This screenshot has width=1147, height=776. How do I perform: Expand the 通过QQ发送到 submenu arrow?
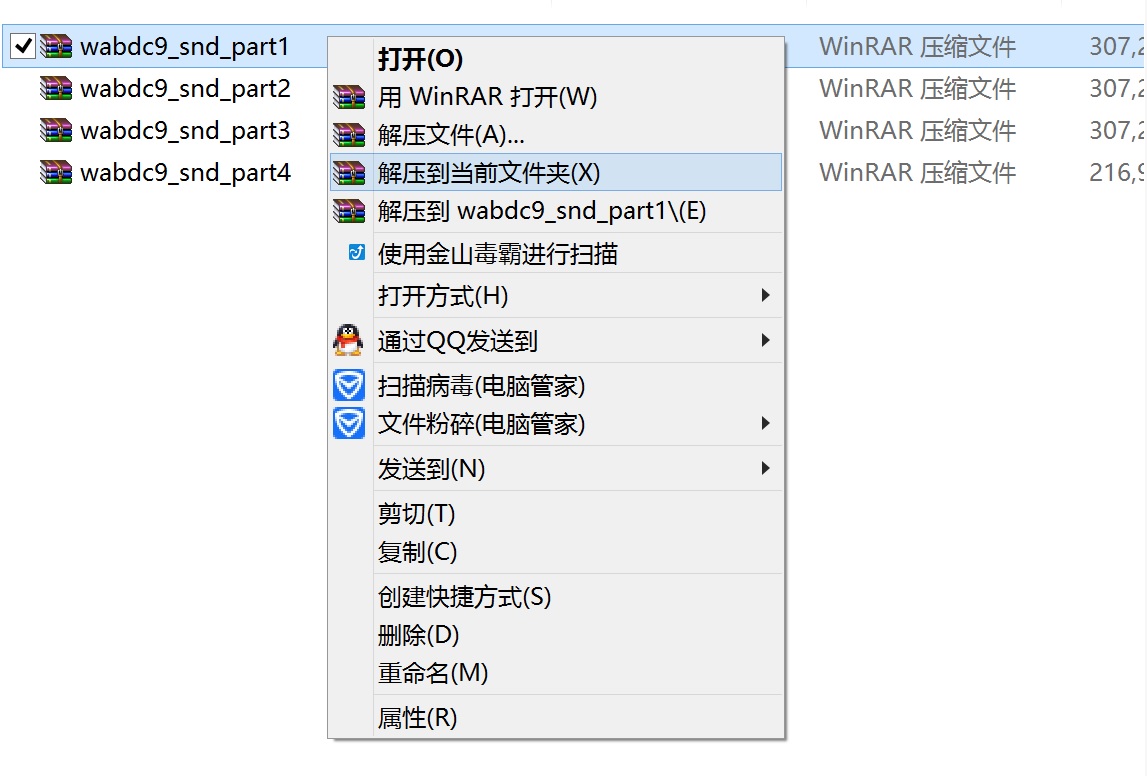pyautogui.click(x=765, y=340)
